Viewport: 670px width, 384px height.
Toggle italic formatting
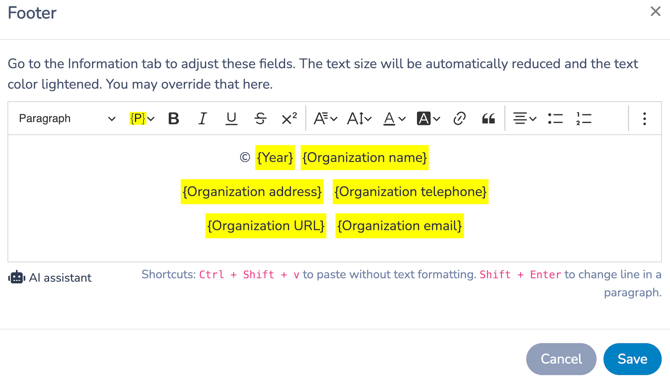[203, 118]
